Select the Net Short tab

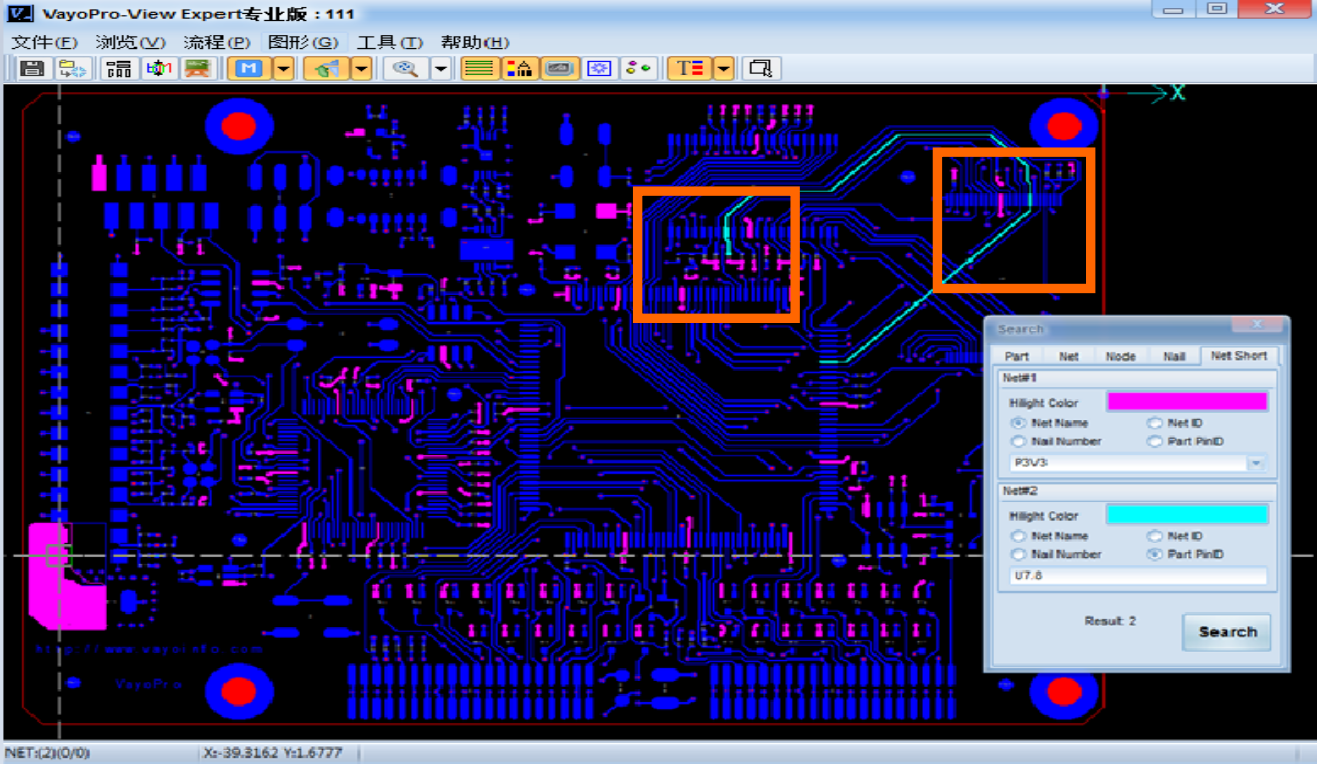click(1239, 355)
